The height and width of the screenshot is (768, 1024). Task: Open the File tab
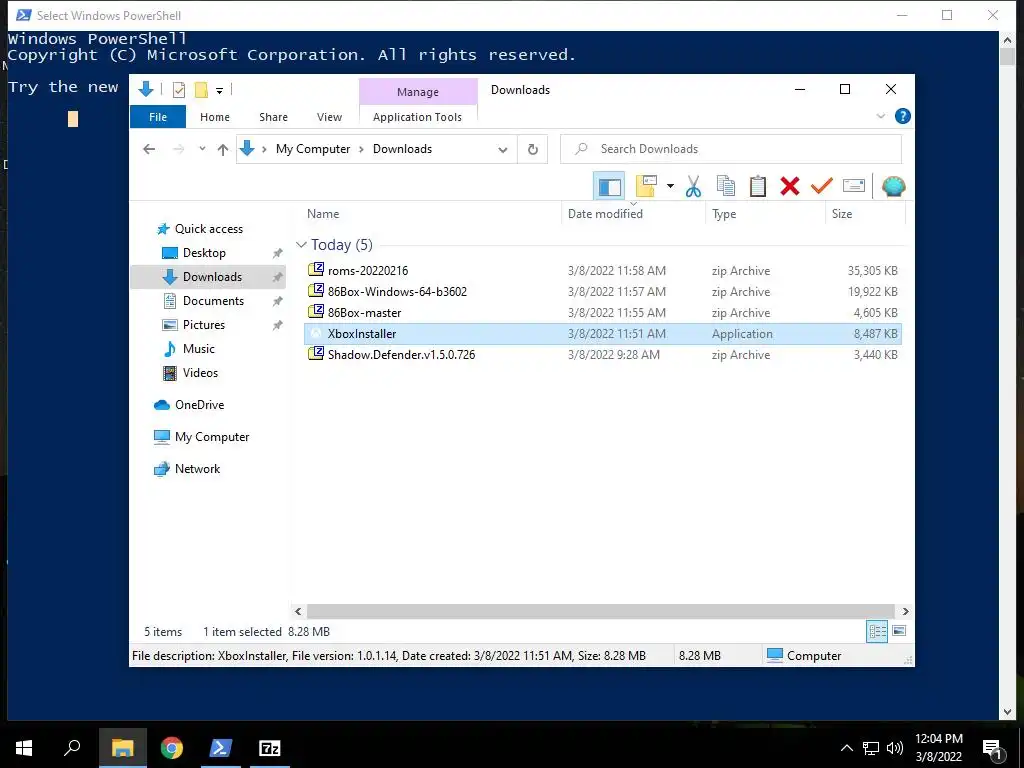[x=158, y=117]
